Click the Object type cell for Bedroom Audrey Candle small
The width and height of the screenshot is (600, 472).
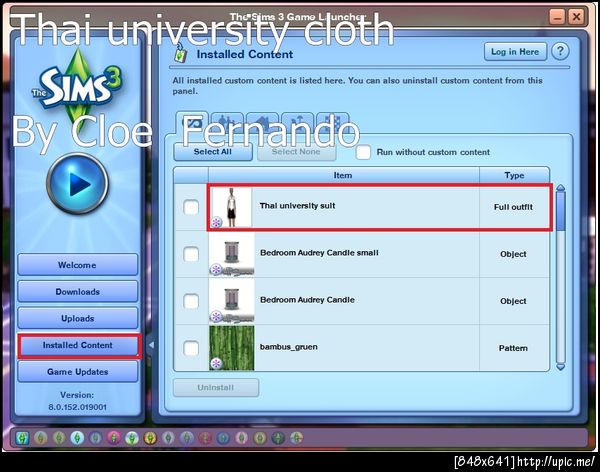click(513, 254)
